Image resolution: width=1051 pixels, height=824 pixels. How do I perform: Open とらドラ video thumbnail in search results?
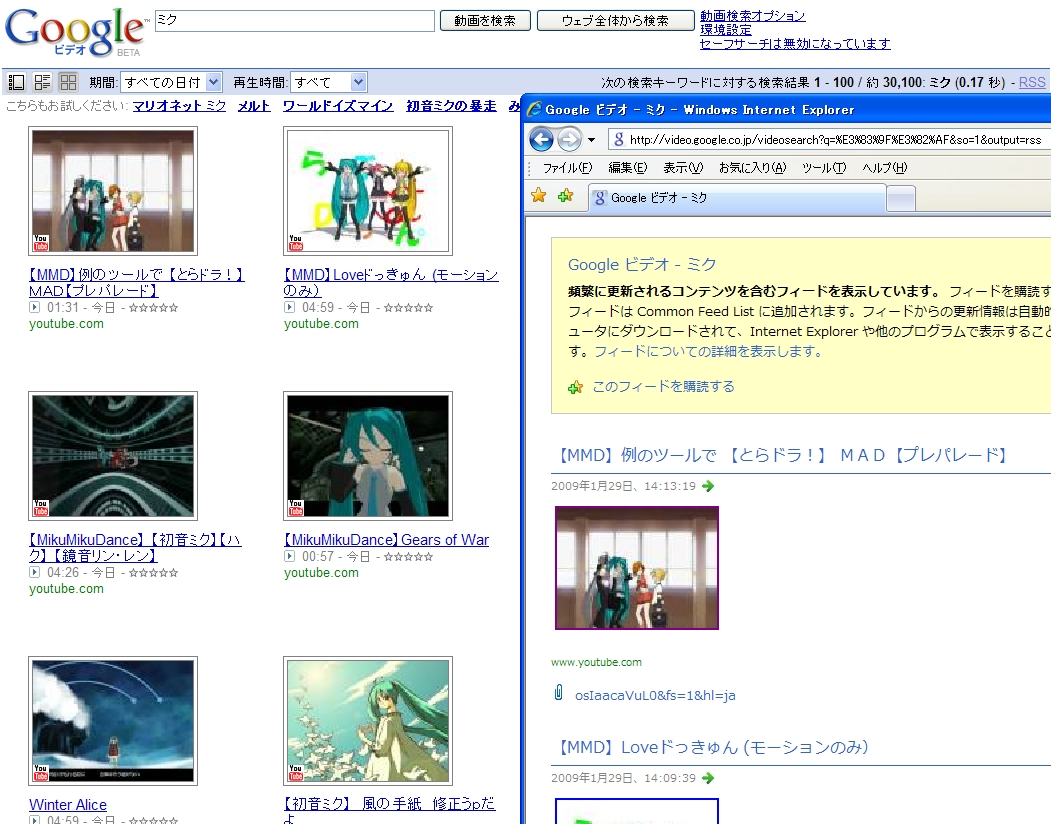pyautogui.click(x=113, y=191)
